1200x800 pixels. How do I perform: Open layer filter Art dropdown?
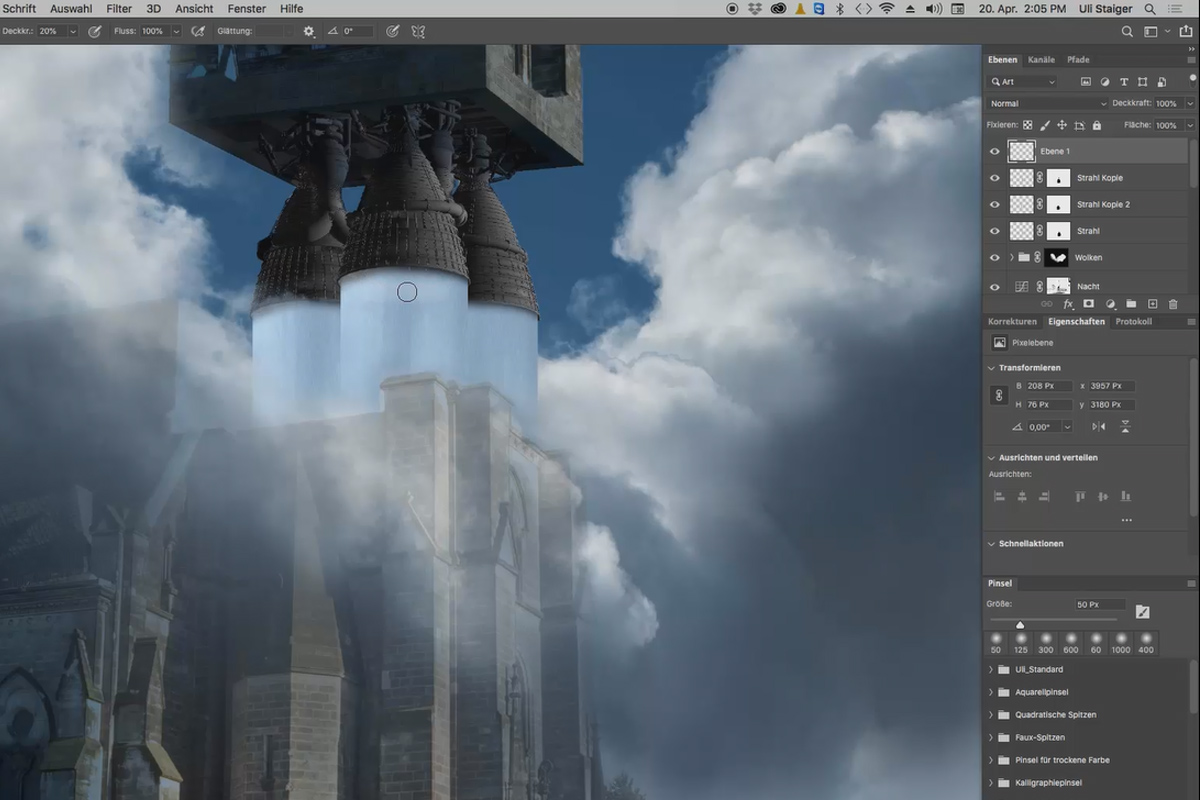(x=1022, y=82)
